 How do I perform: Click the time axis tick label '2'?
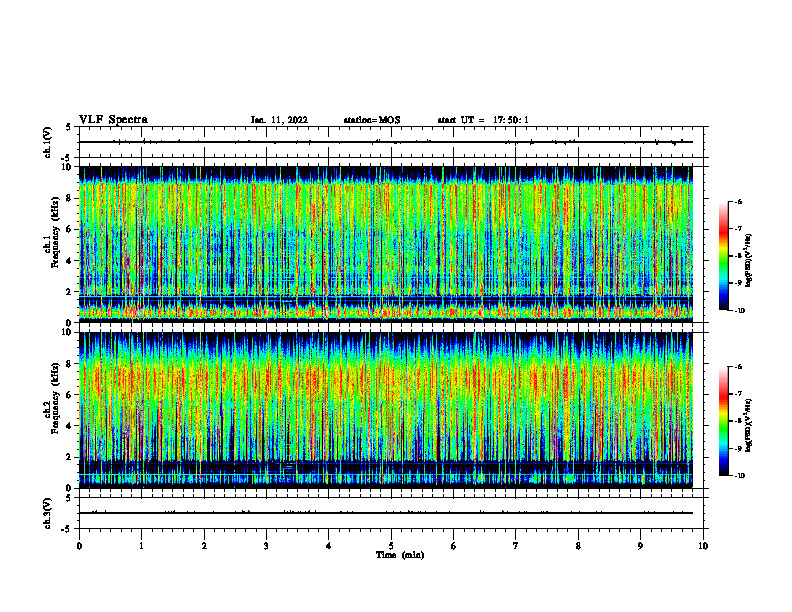(204, 546)
